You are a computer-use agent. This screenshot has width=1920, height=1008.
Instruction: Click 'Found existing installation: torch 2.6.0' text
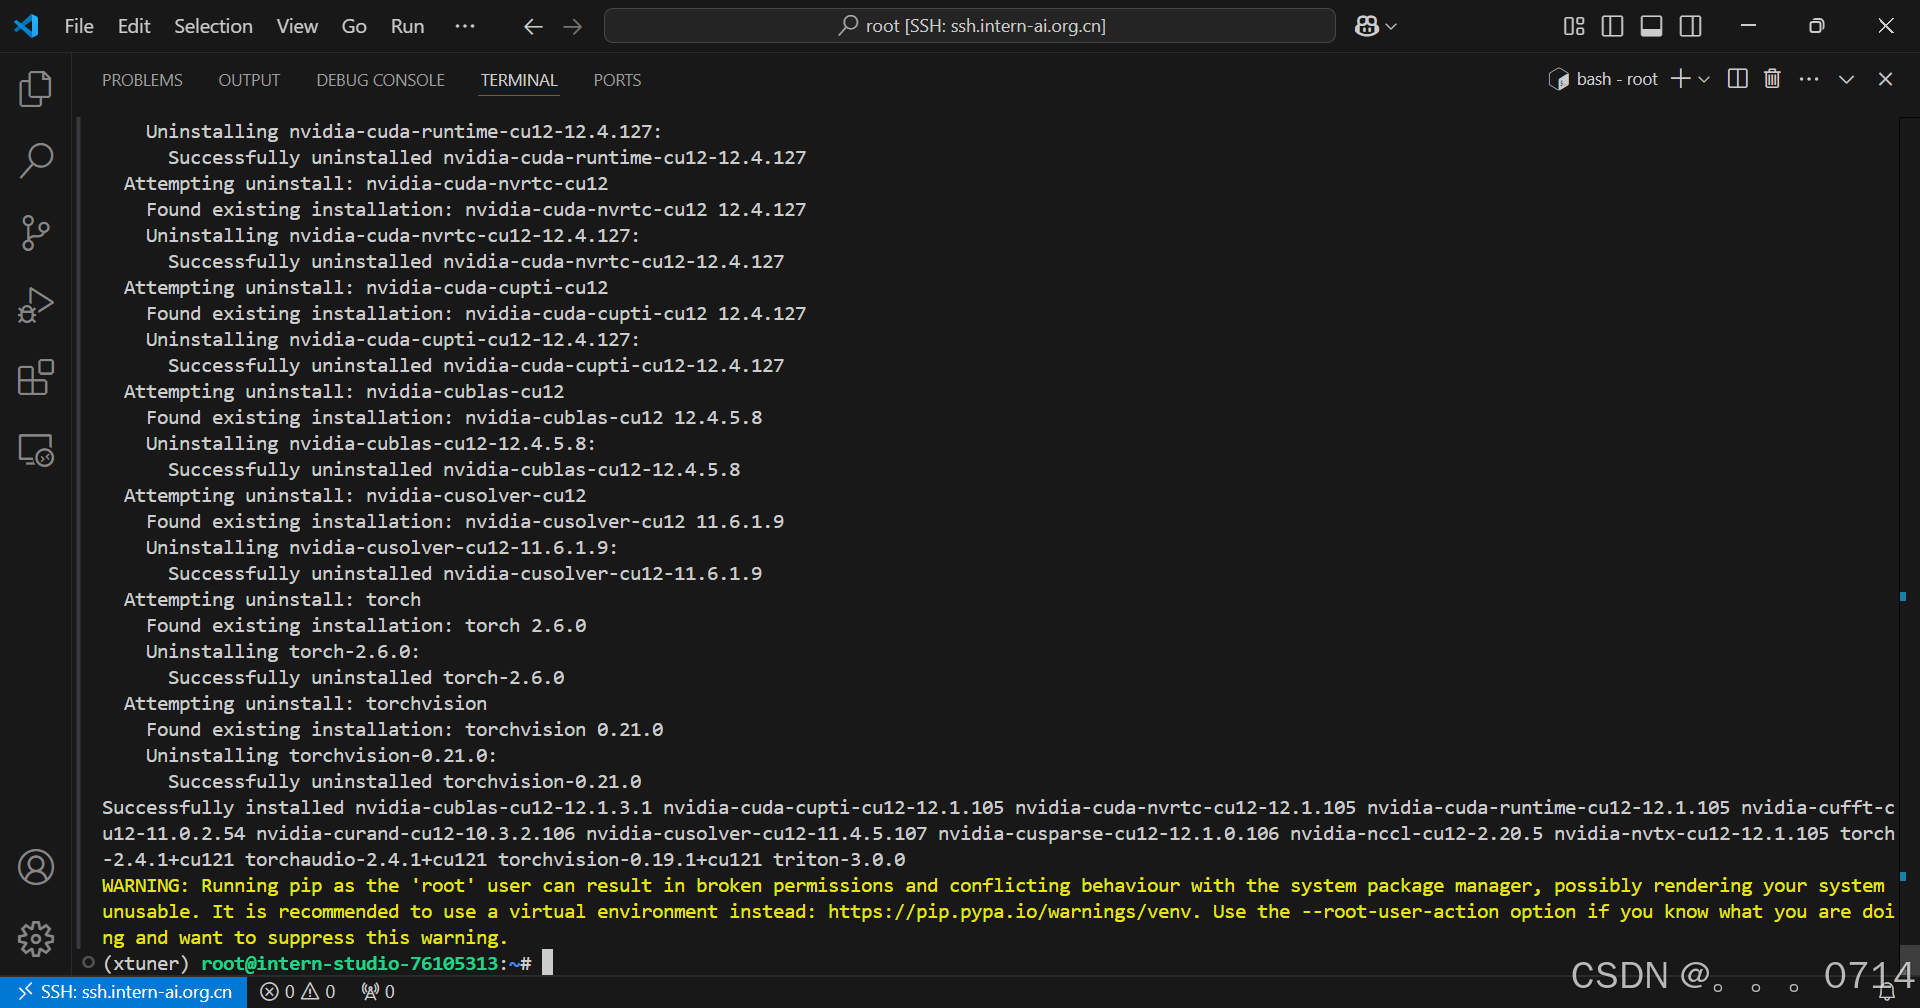point(366,626)
